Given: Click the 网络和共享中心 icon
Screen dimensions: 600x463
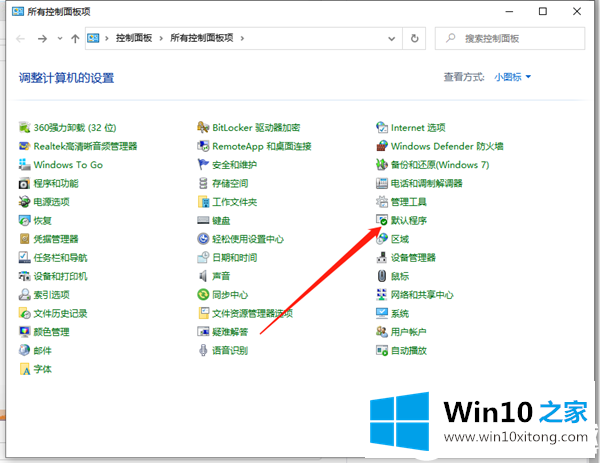Looking at the screenshot, I should coord(382,295).
